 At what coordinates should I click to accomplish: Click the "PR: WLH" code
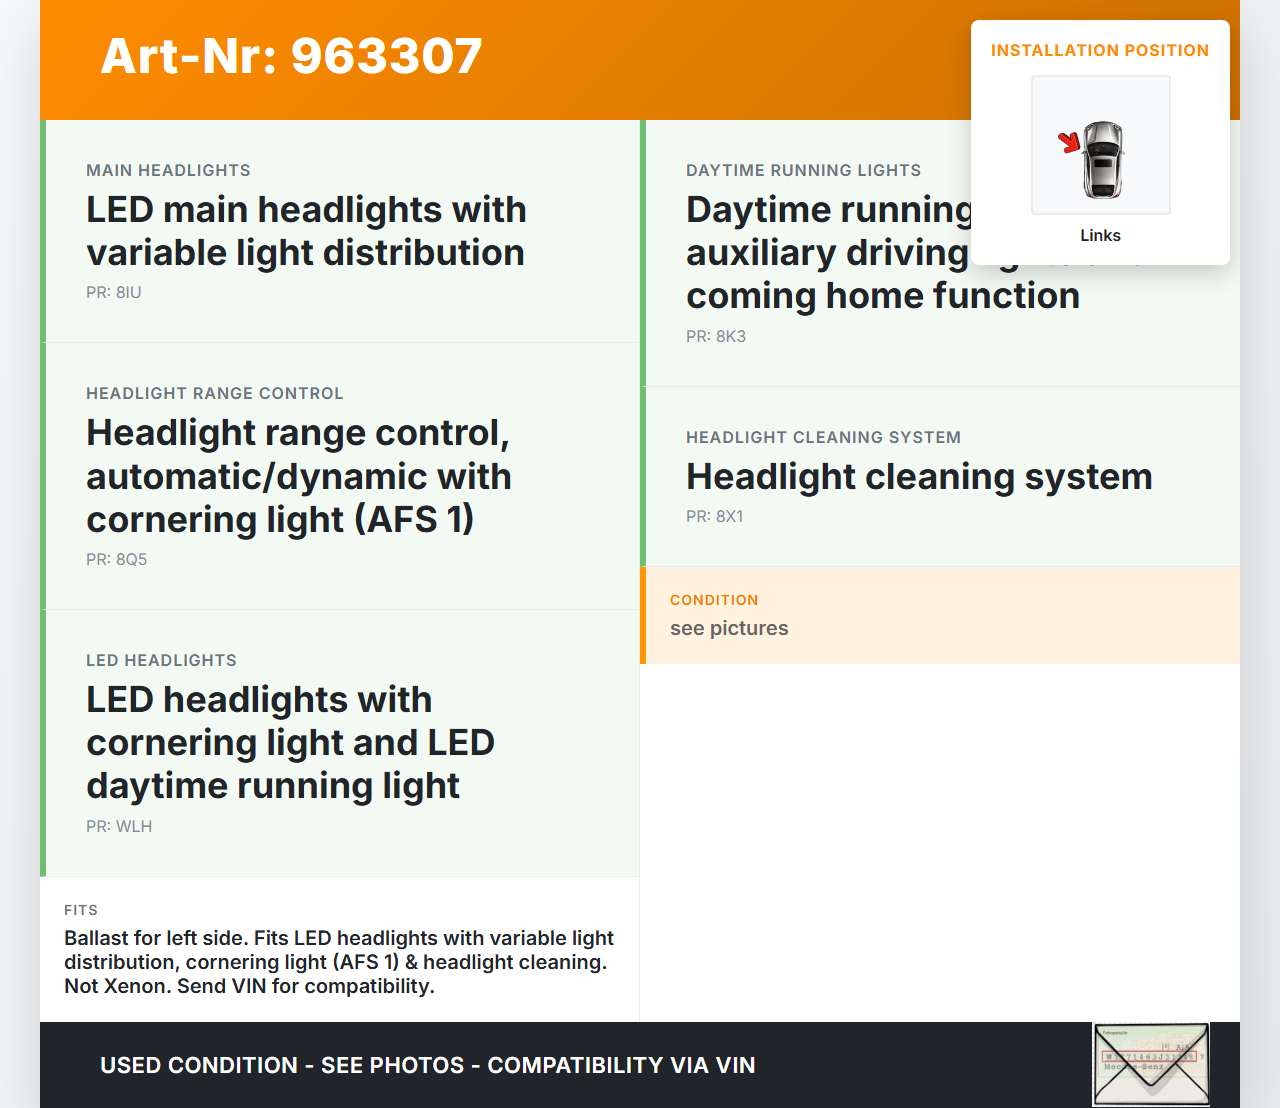[119, 826]
